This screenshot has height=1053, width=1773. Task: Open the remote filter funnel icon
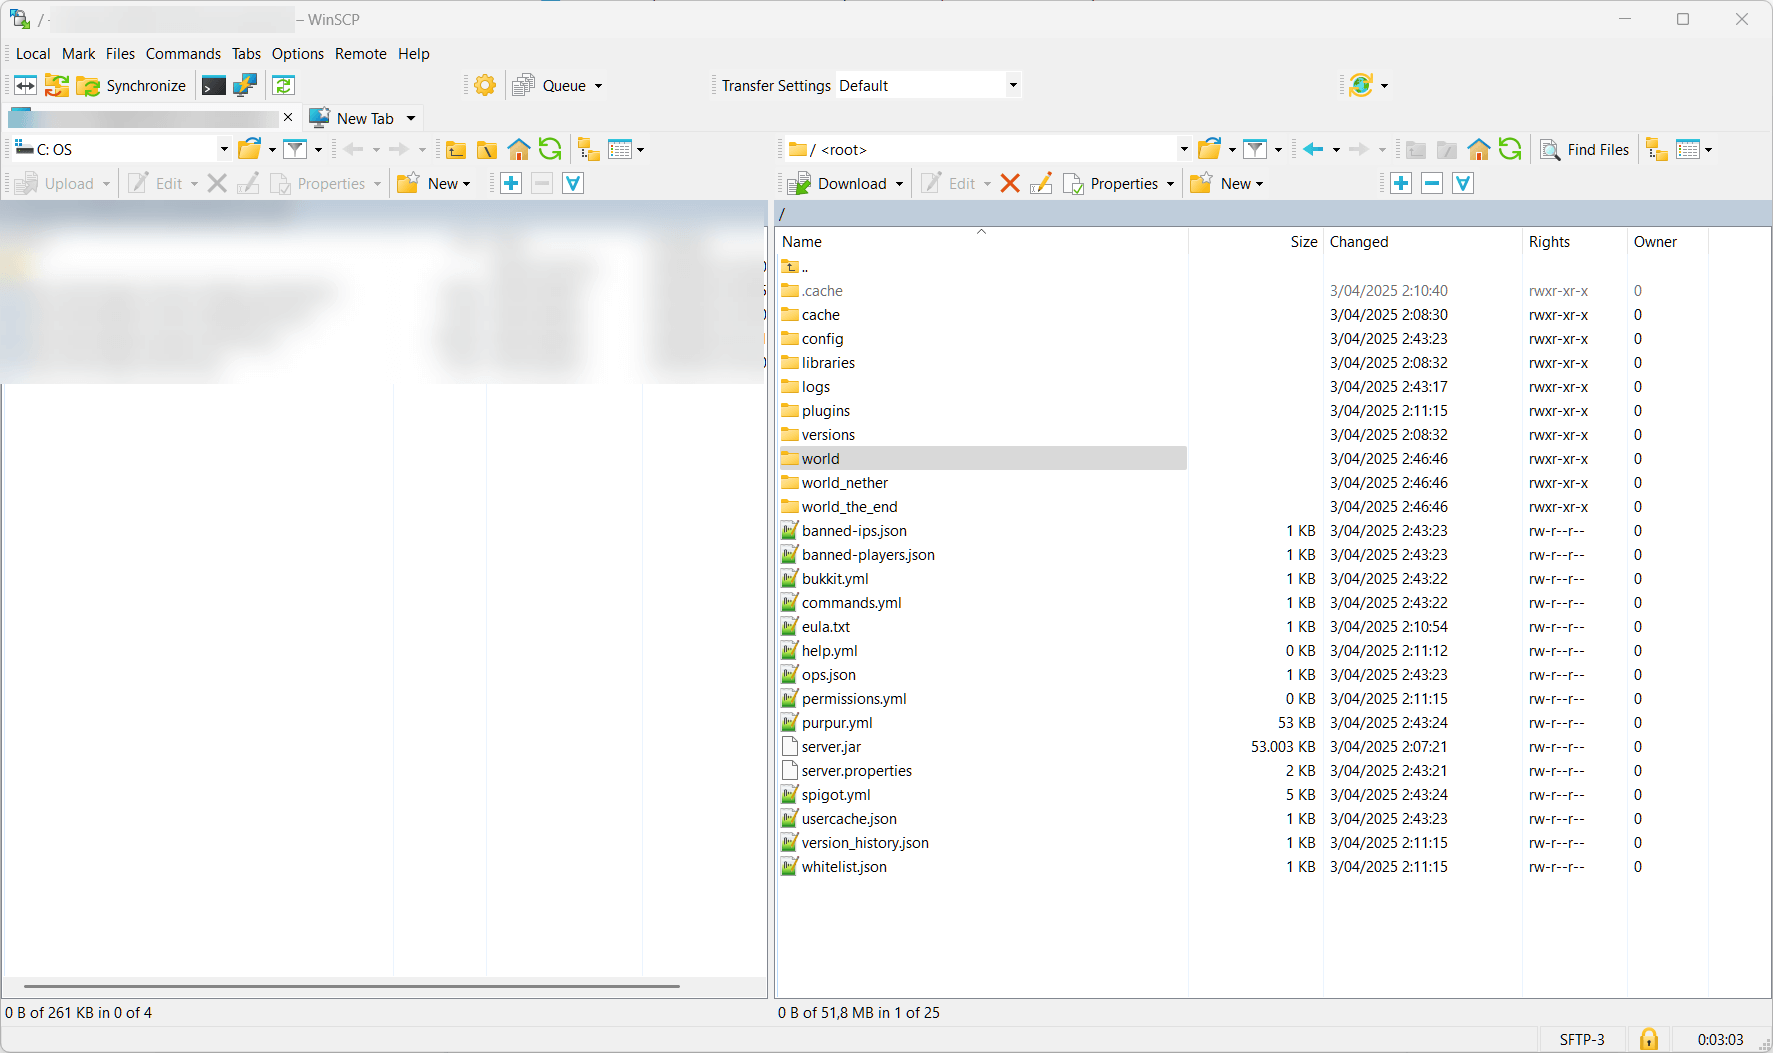point(1256,149)
